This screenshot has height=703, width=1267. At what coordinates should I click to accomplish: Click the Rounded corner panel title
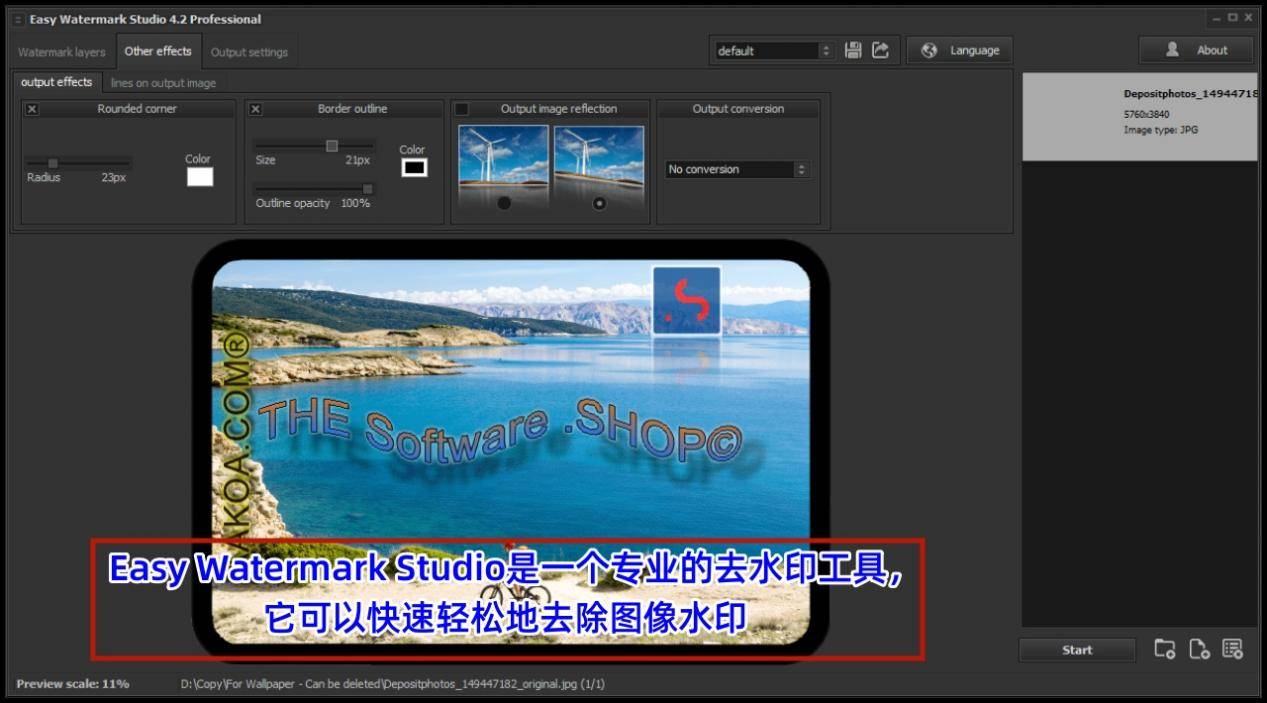pyautogui.click(x=137, y=109)
